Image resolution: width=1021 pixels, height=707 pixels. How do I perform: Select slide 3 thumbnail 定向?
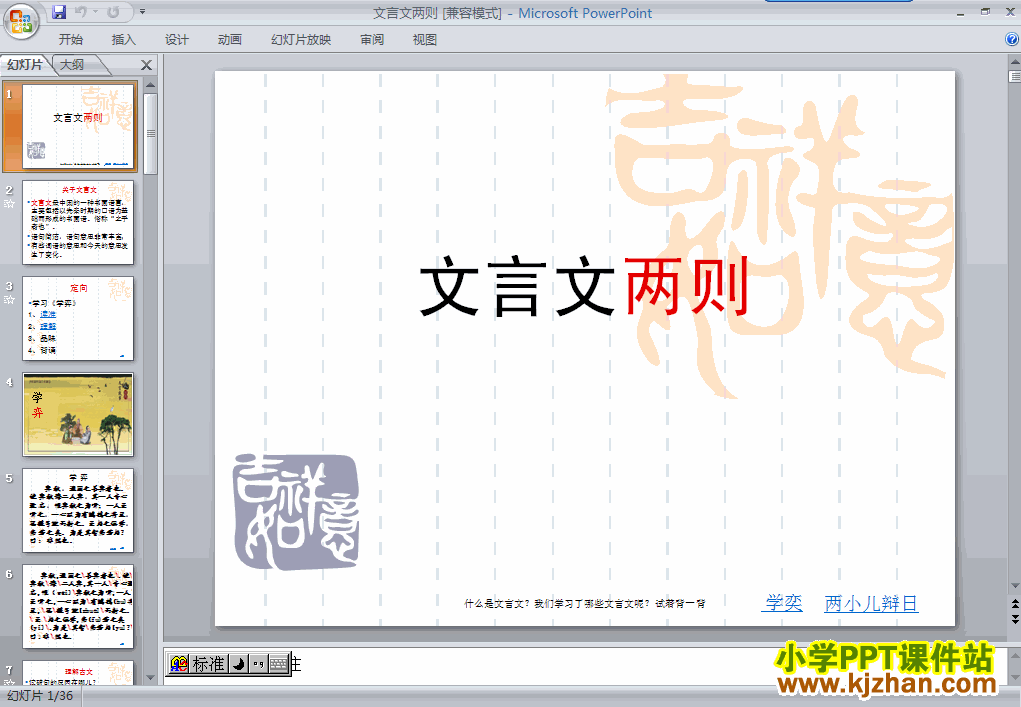(x=78, y=318)
